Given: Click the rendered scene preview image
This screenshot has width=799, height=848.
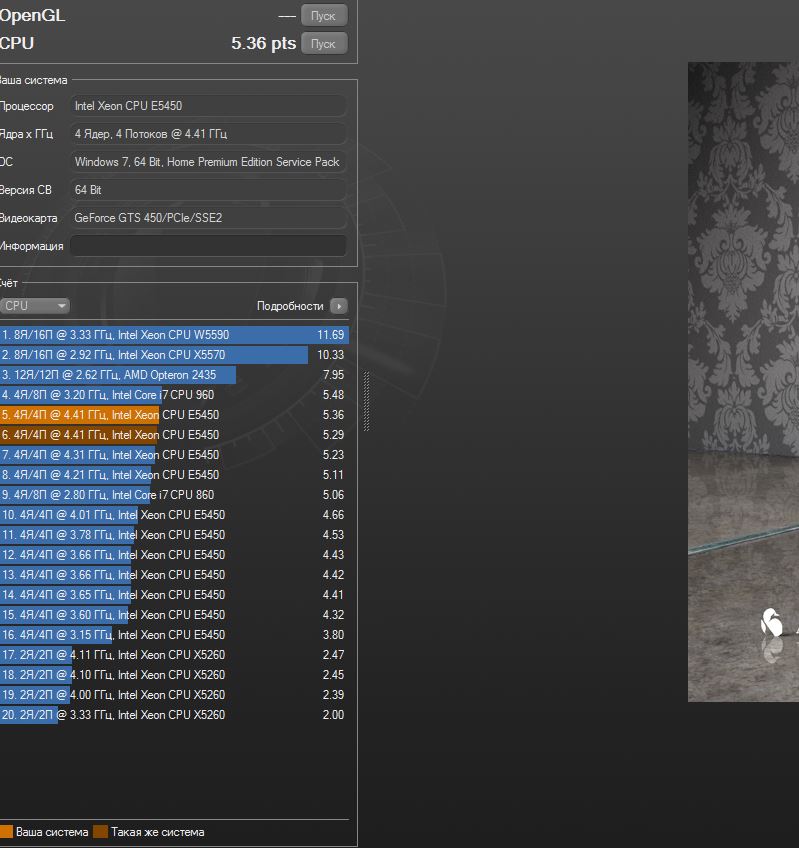Looking at the screenshot, I should pyautogui.click(x=743, y=382).
